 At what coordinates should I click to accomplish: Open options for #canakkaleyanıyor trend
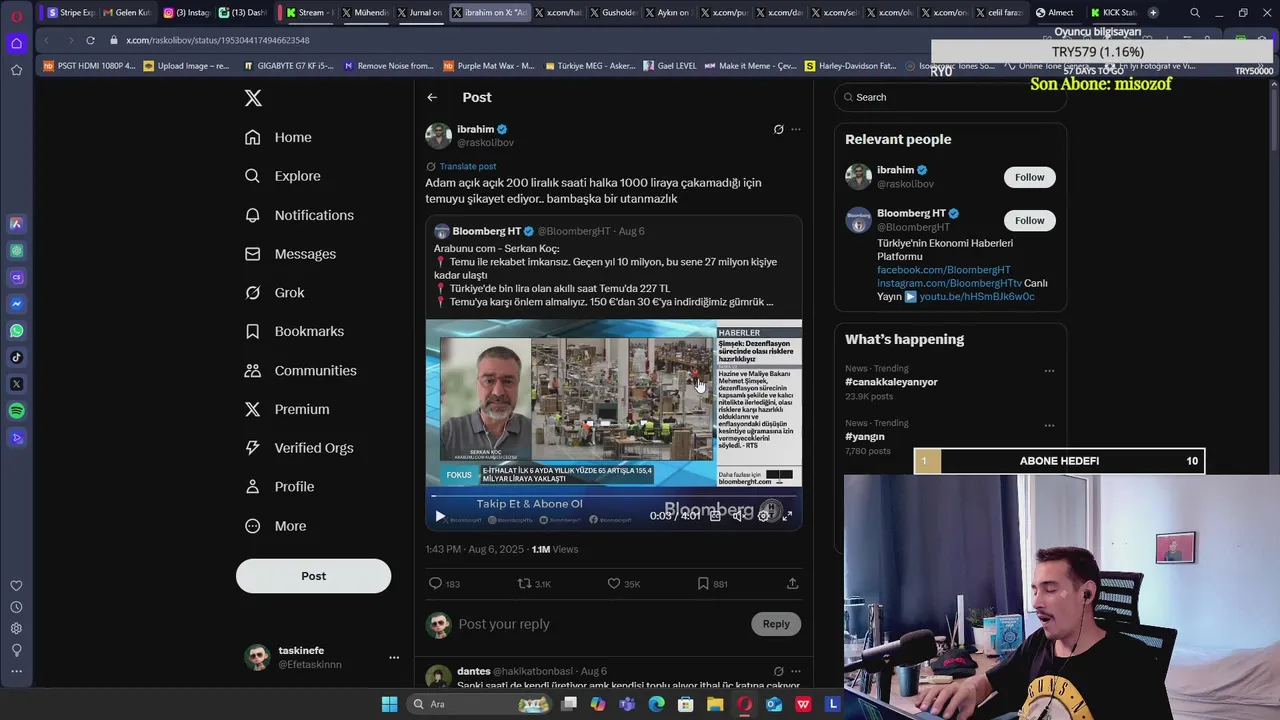tap(1049, 370)
